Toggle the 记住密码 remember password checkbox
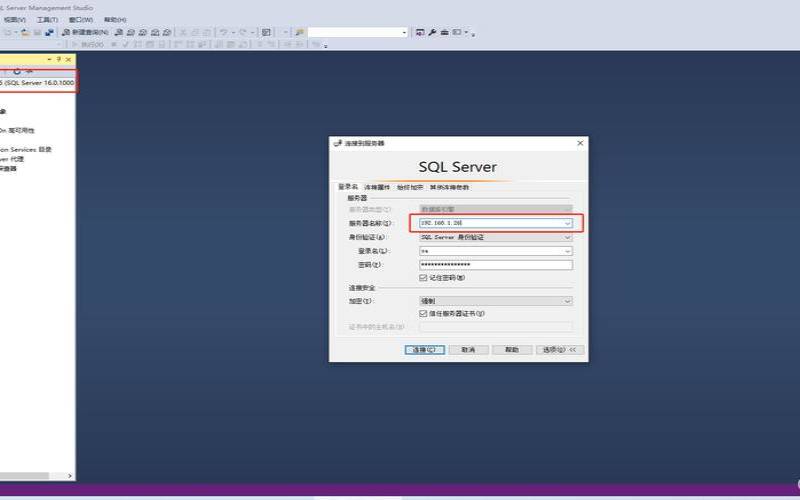 tap(423, 278)
